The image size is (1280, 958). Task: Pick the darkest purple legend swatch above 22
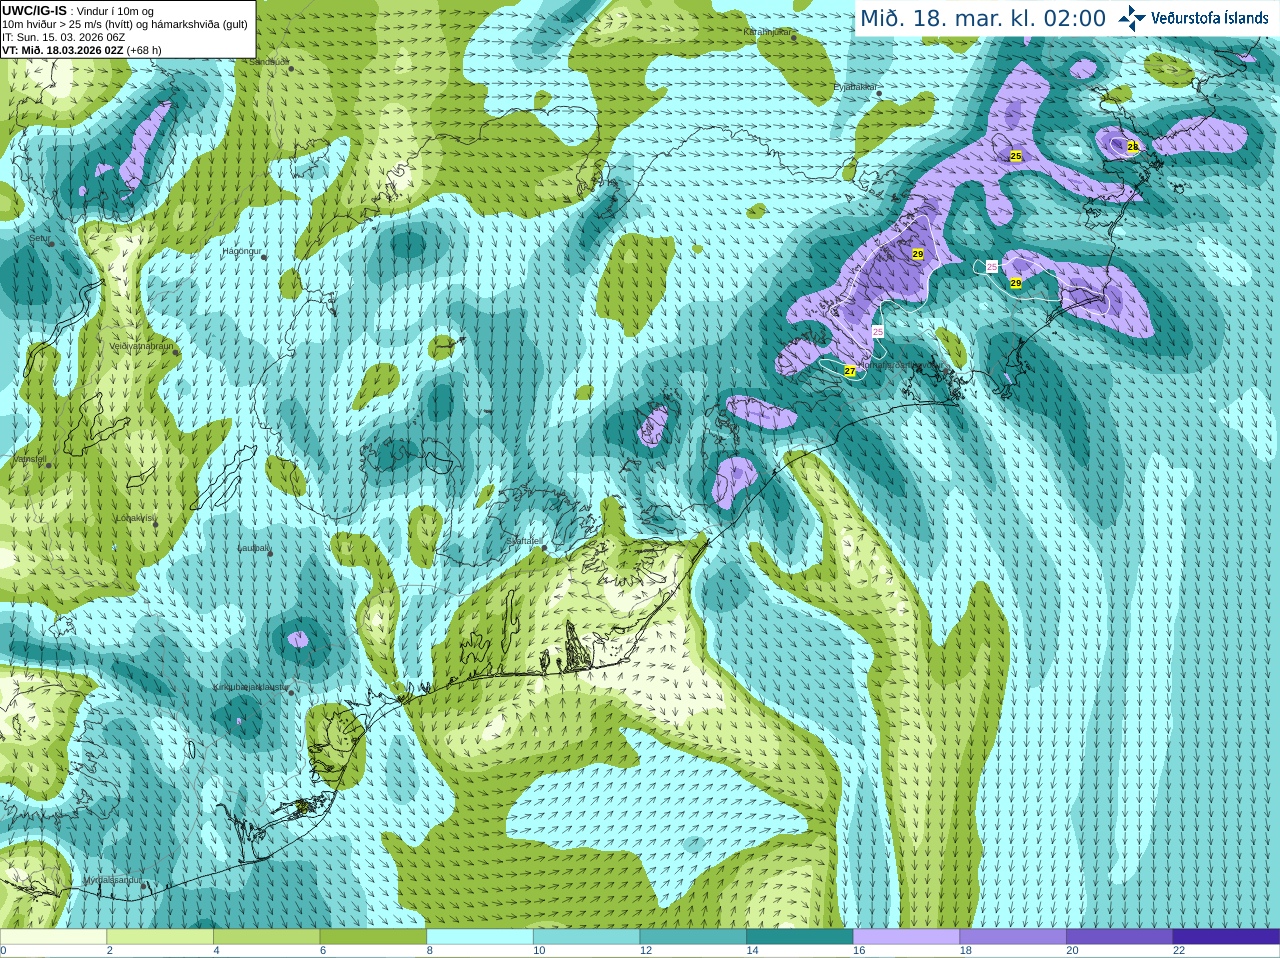(1226, 937)
